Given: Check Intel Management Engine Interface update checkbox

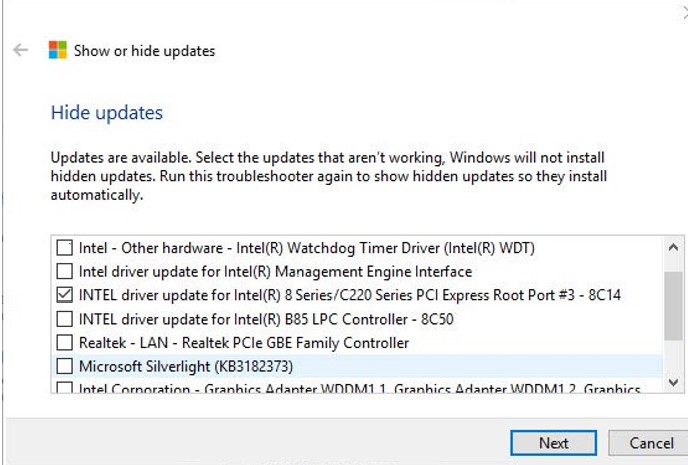Looking at the screenshot, I should (x=65, y=271).
